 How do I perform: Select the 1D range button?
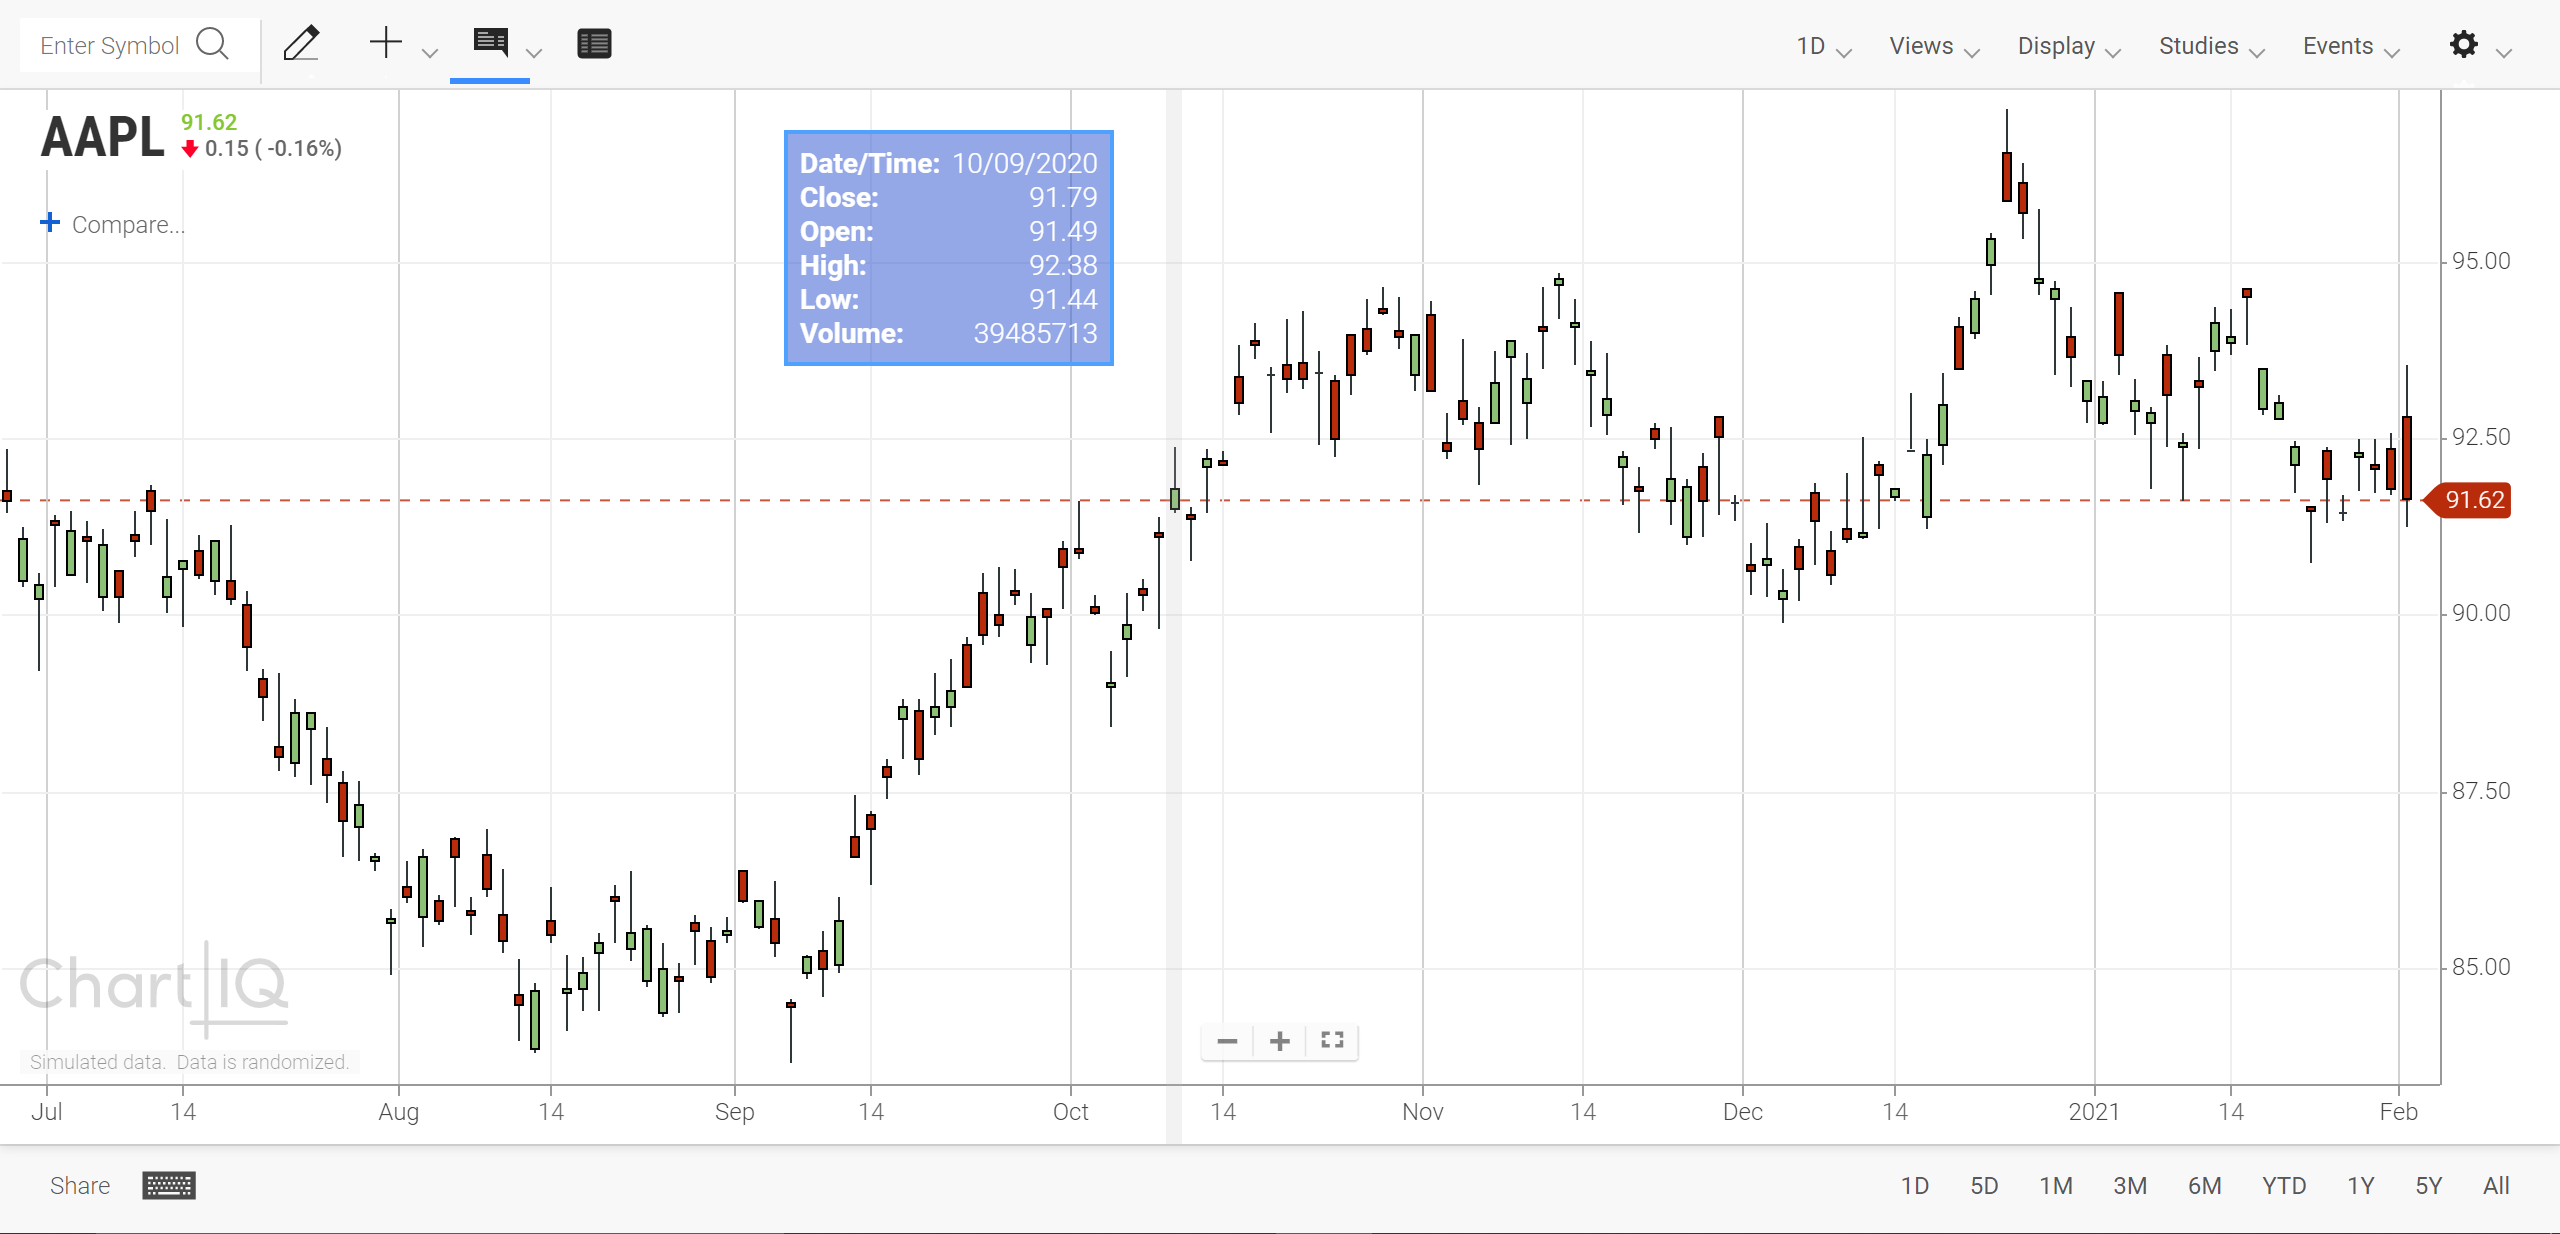tap(1914, 1186)
